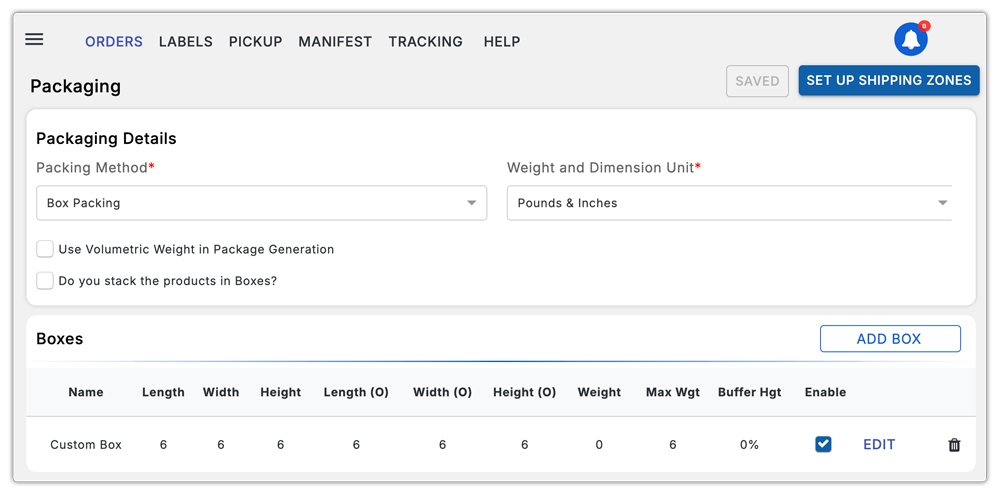The image size is (1000, 494).
Task: Open the MANIFEST menu item
Action: [x=335, y=41]
